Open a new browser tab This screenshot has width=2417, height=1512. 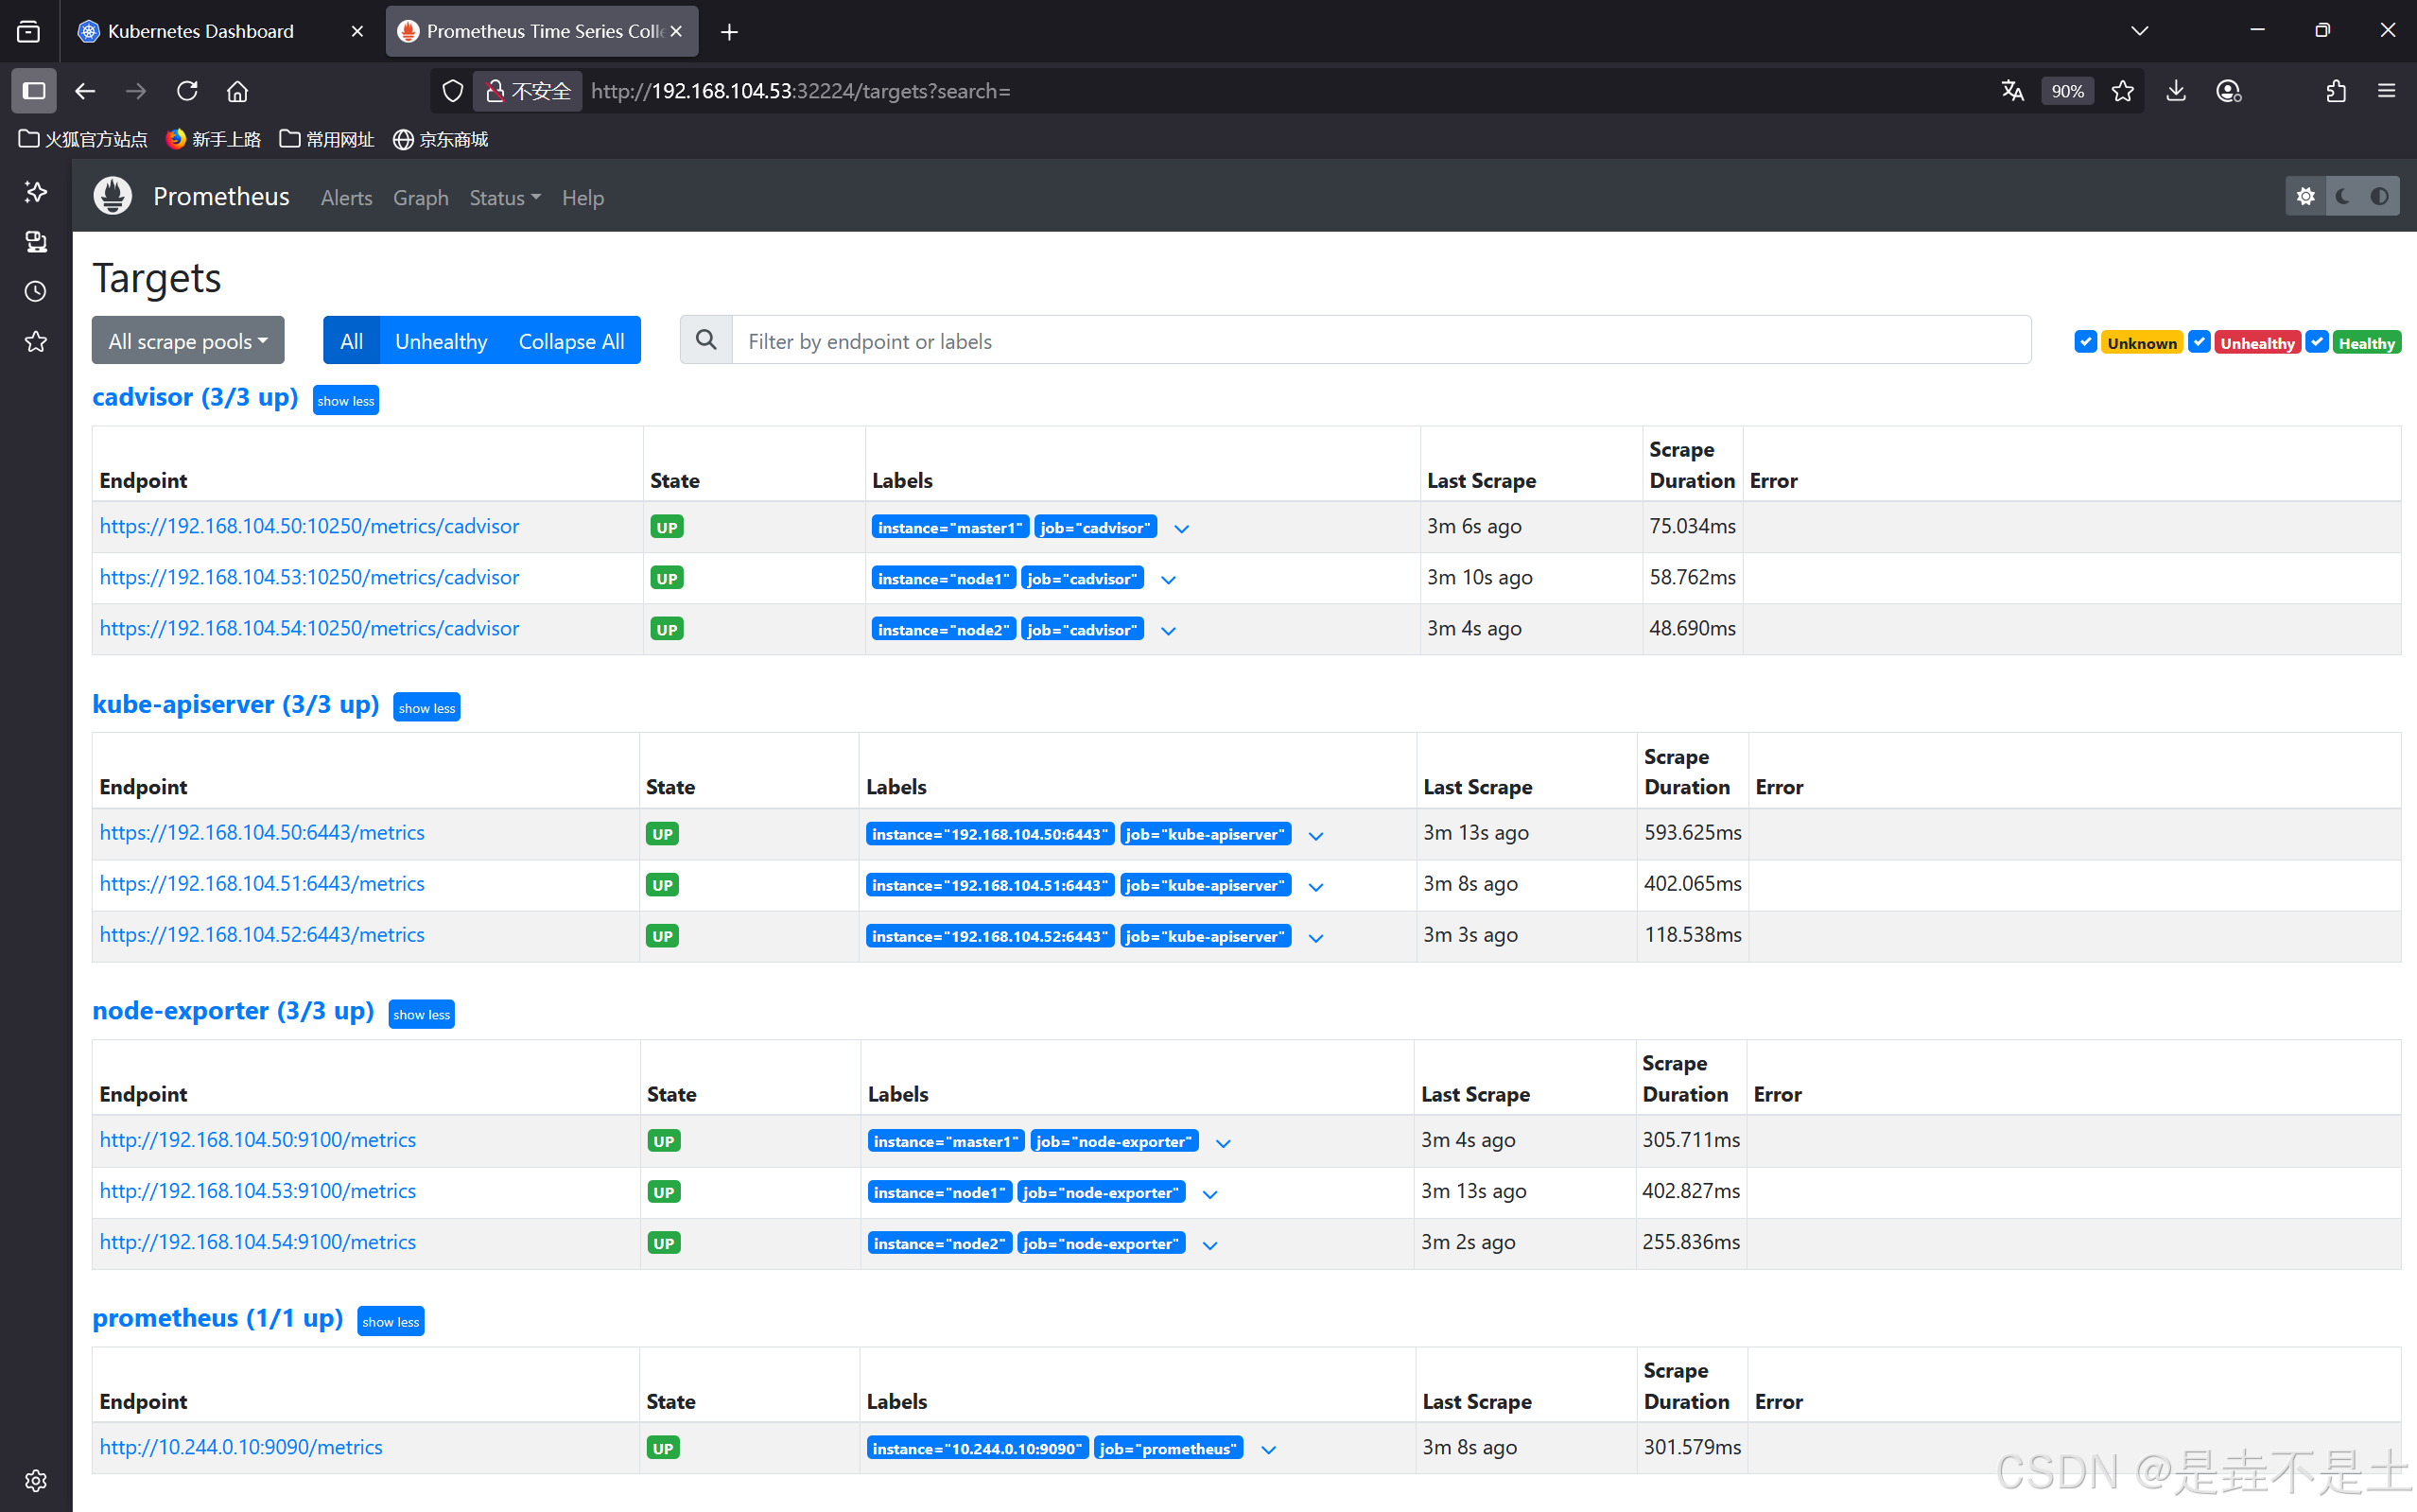730,32
